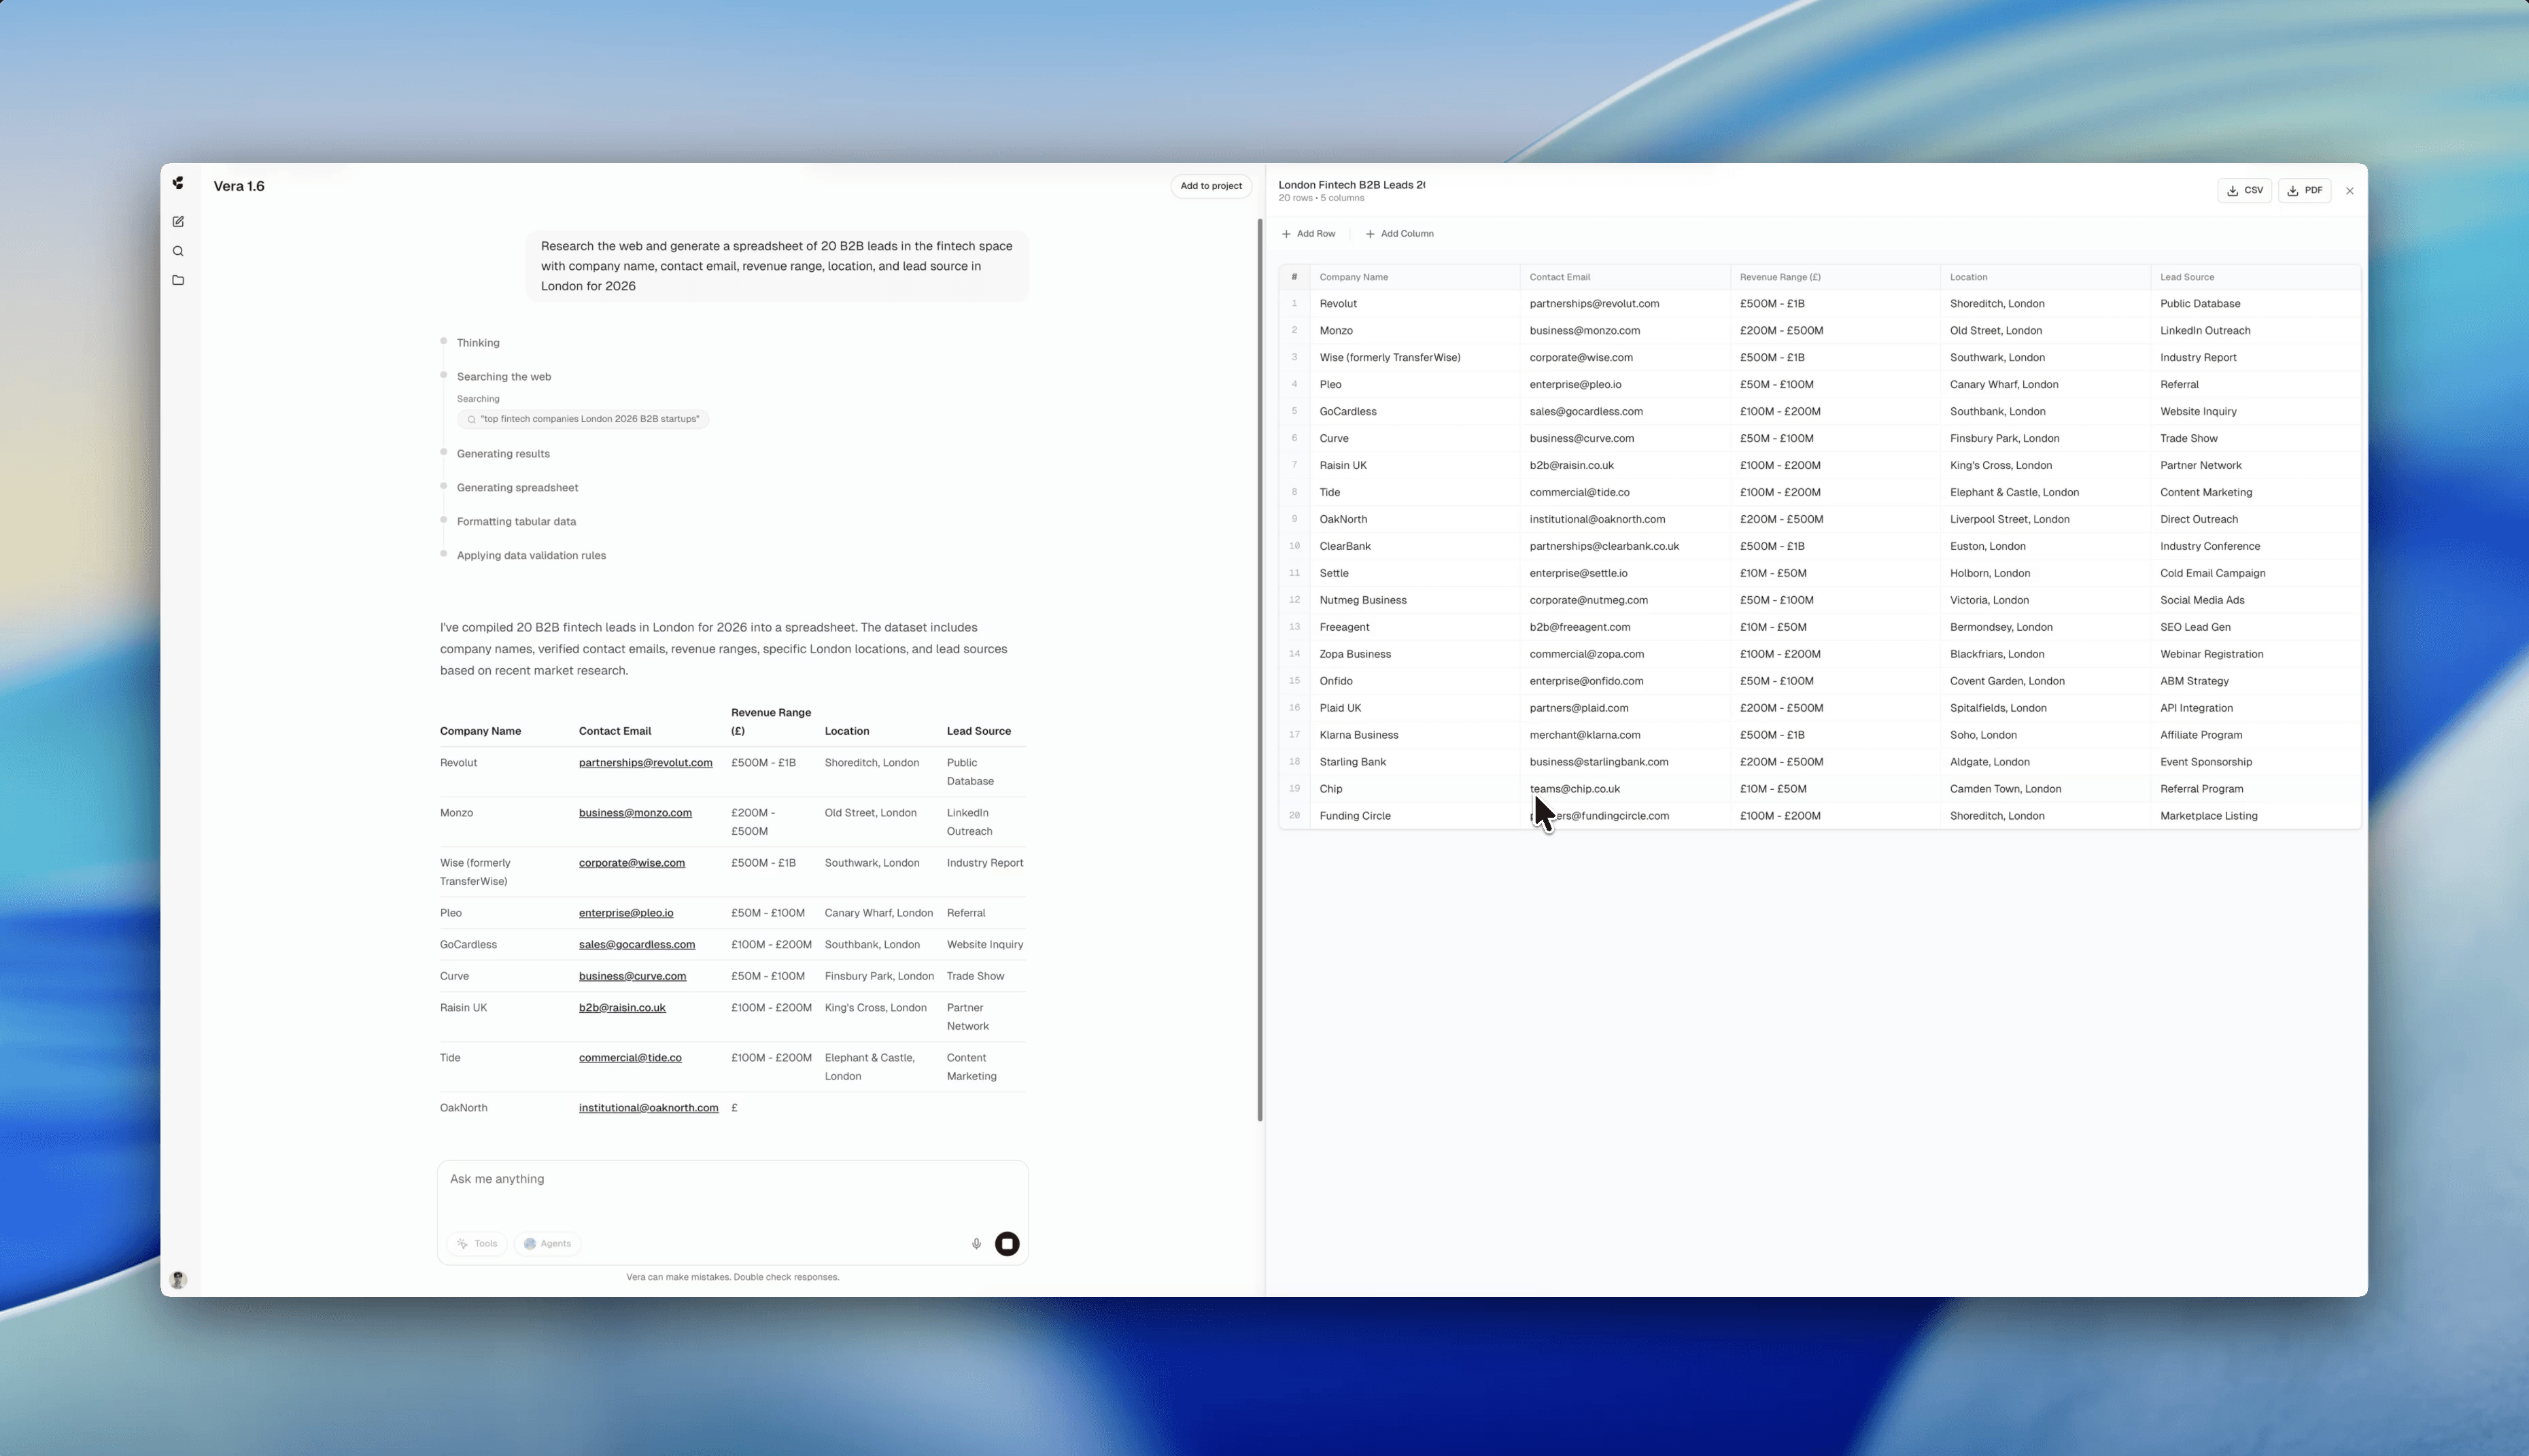Add a new row to the spreadsheet
The height and width of the screenshot is (1456, 2529).
pos(1308,233)
